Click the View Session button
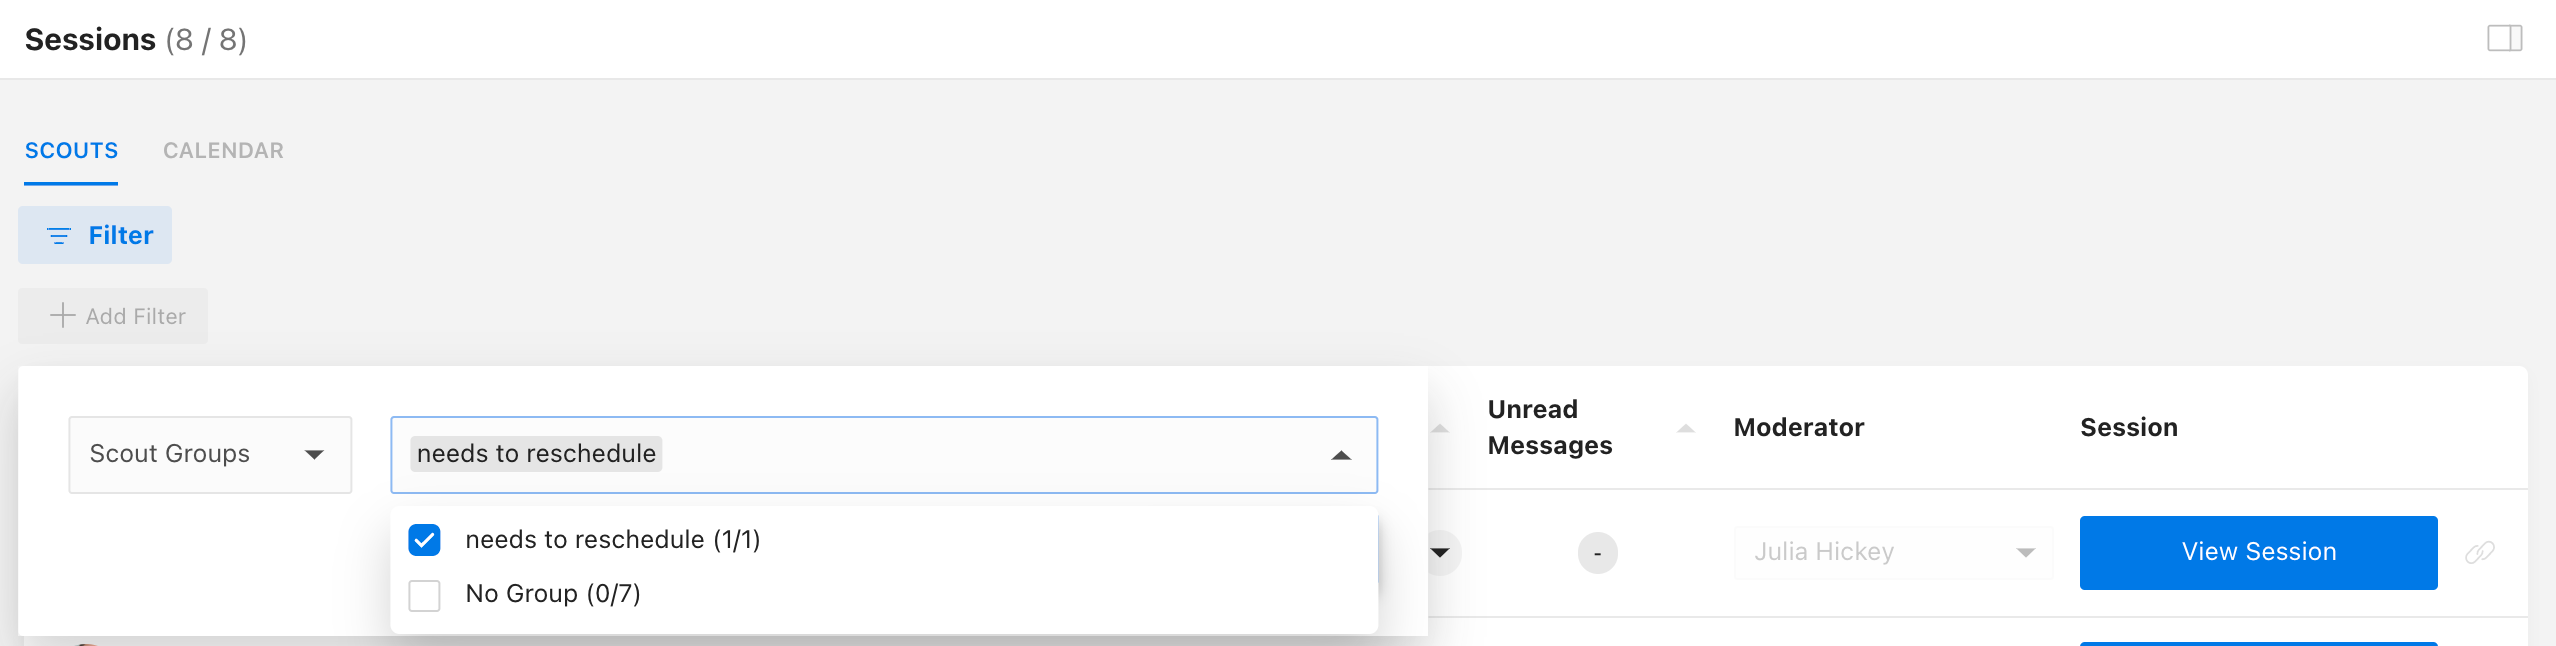 click(x=2258, y=553)
